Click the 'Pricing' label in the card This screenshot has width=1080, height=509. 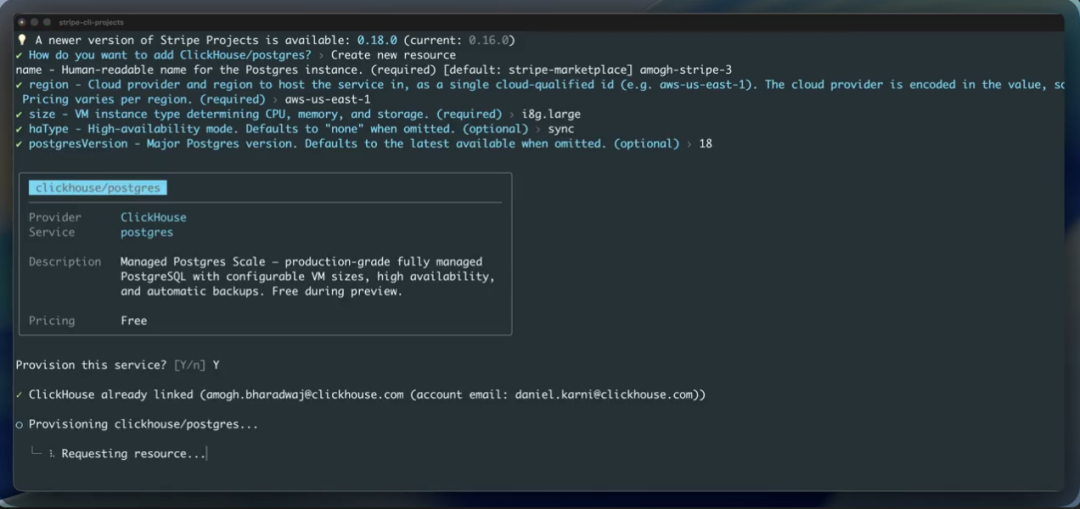pos(52,321)
